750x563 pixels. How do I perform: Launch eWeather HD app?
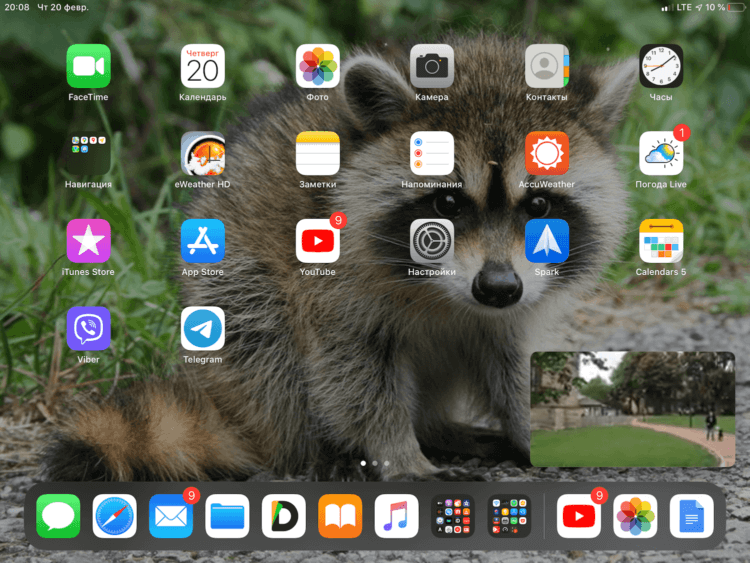(203, 154)
